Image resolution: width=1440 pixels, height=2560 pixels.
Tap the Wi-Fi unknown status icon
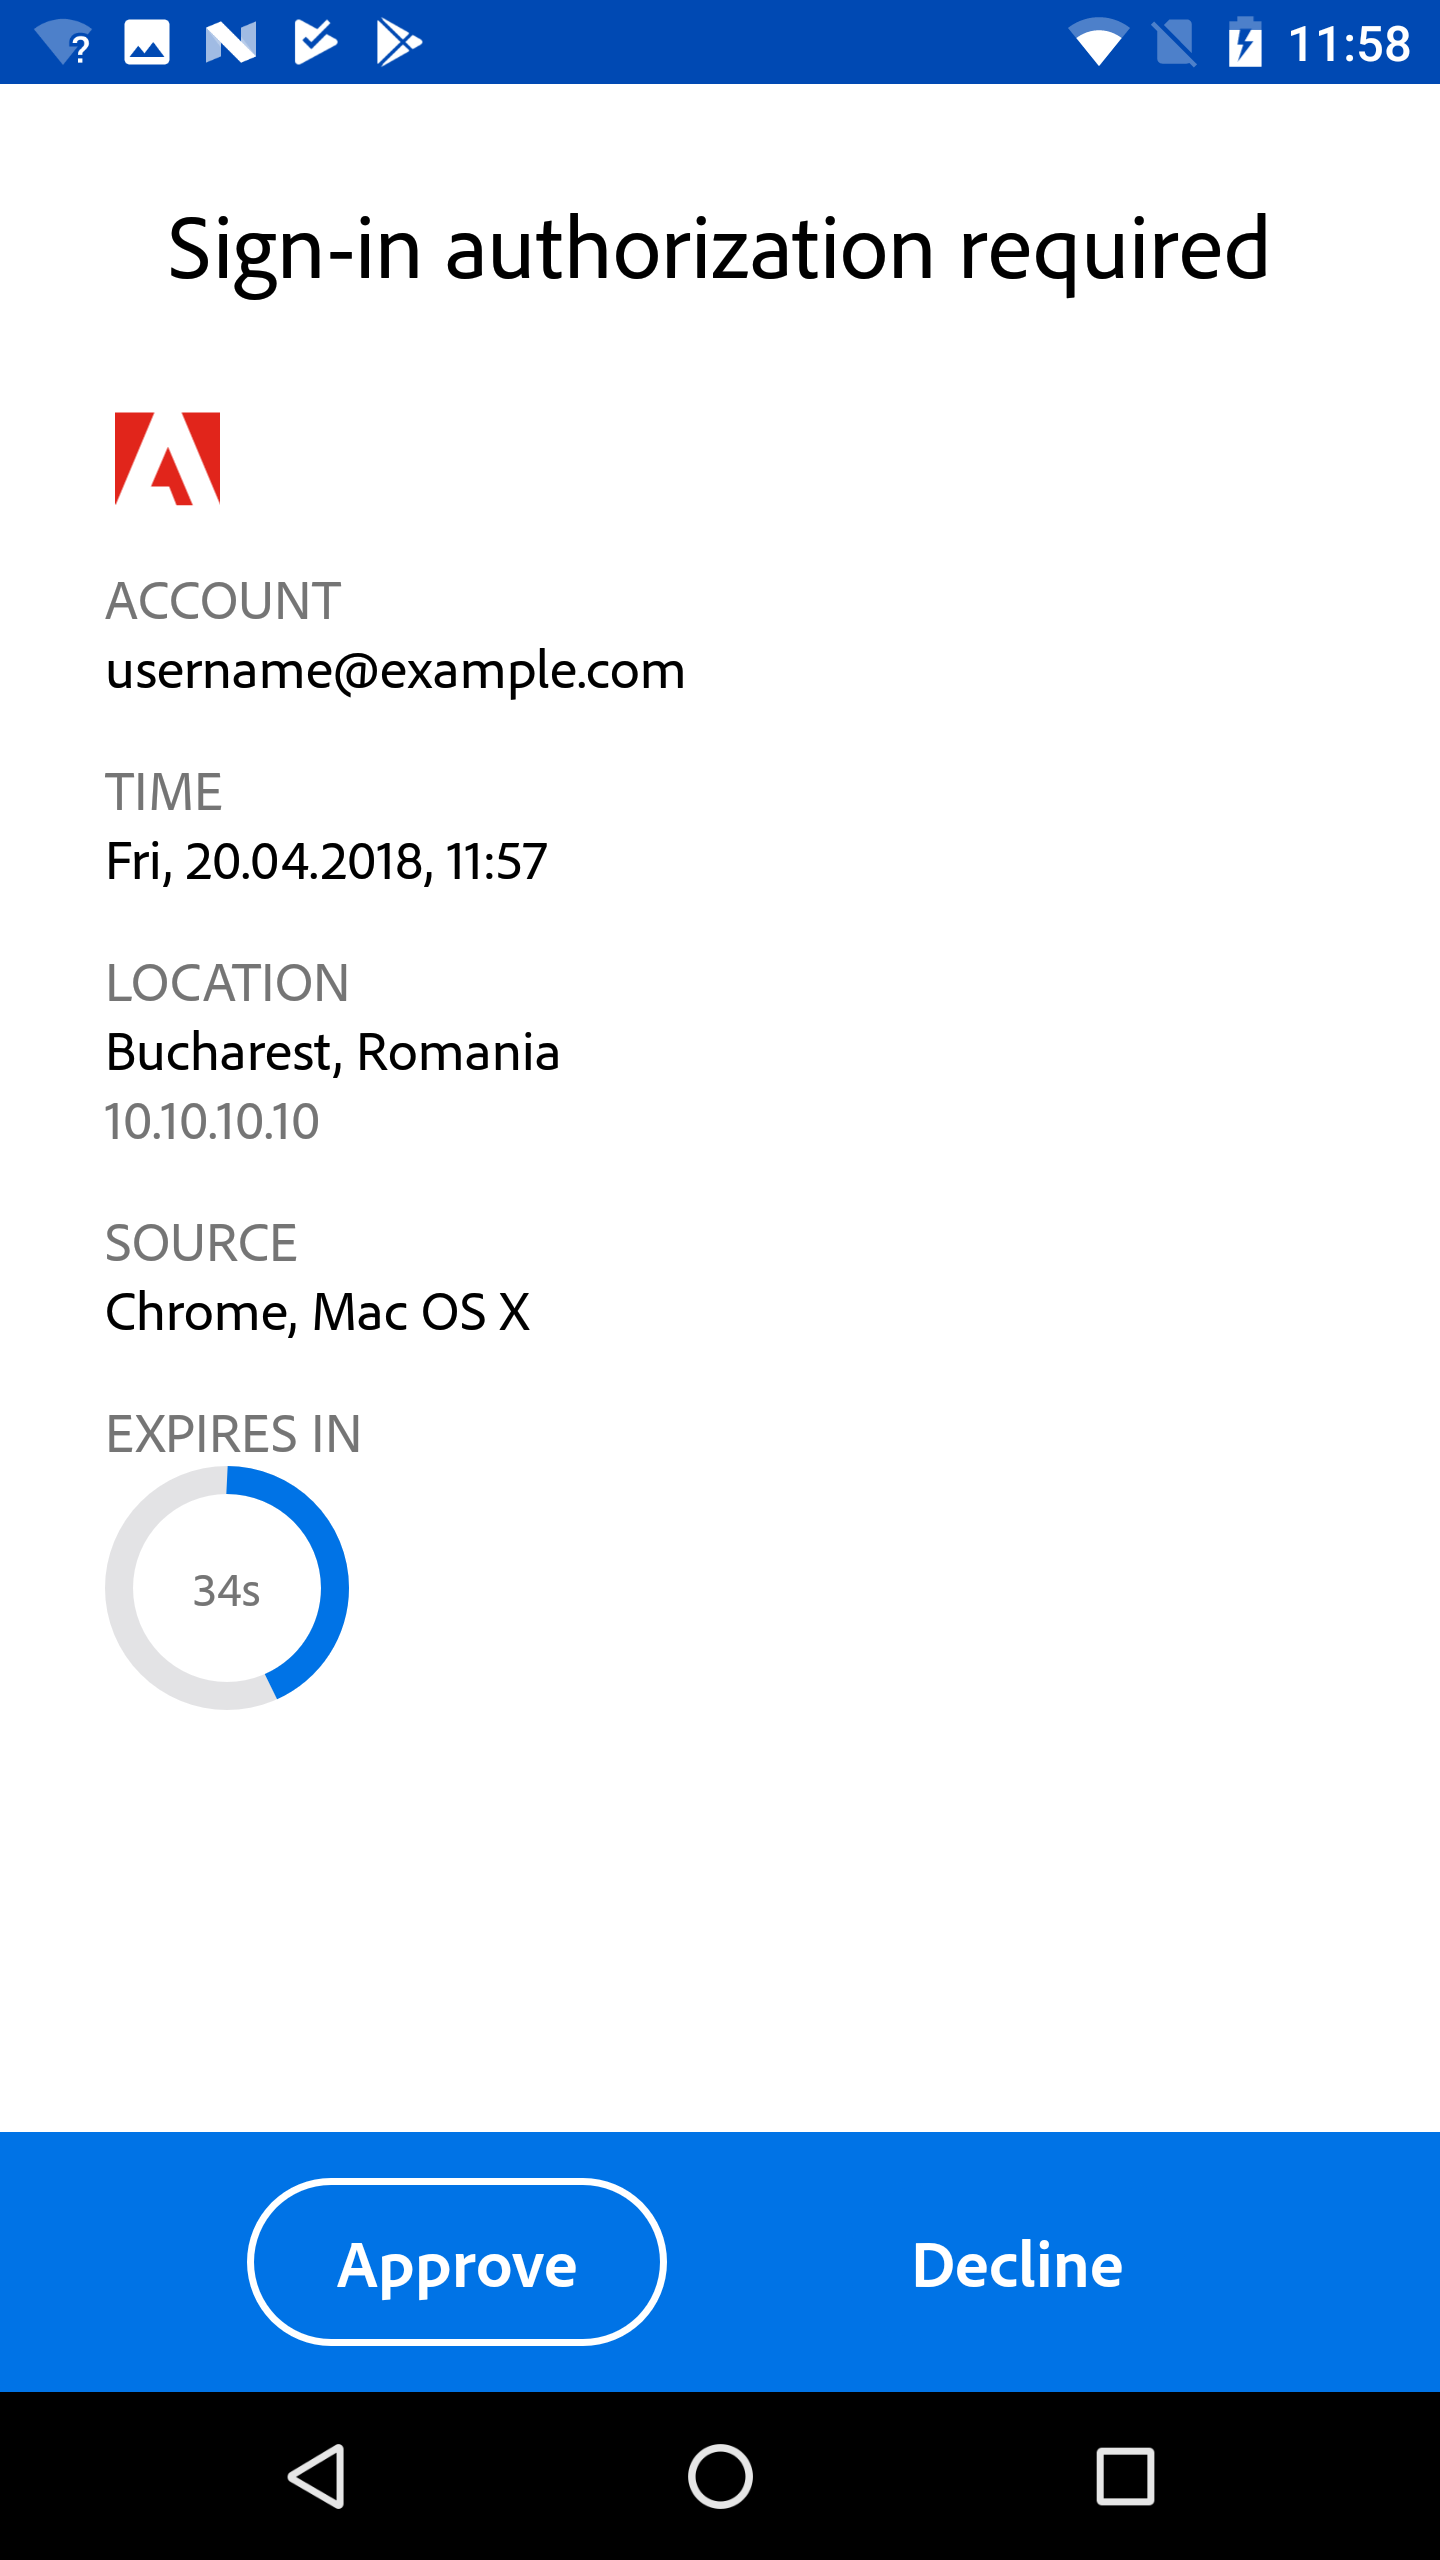tap(62, 43)
